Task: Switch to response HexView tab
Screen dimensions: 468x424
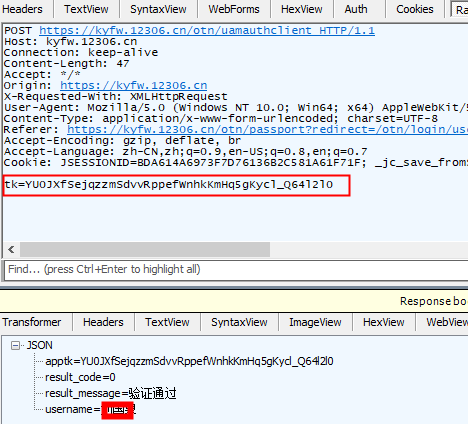Action: (x=384, y=322)
